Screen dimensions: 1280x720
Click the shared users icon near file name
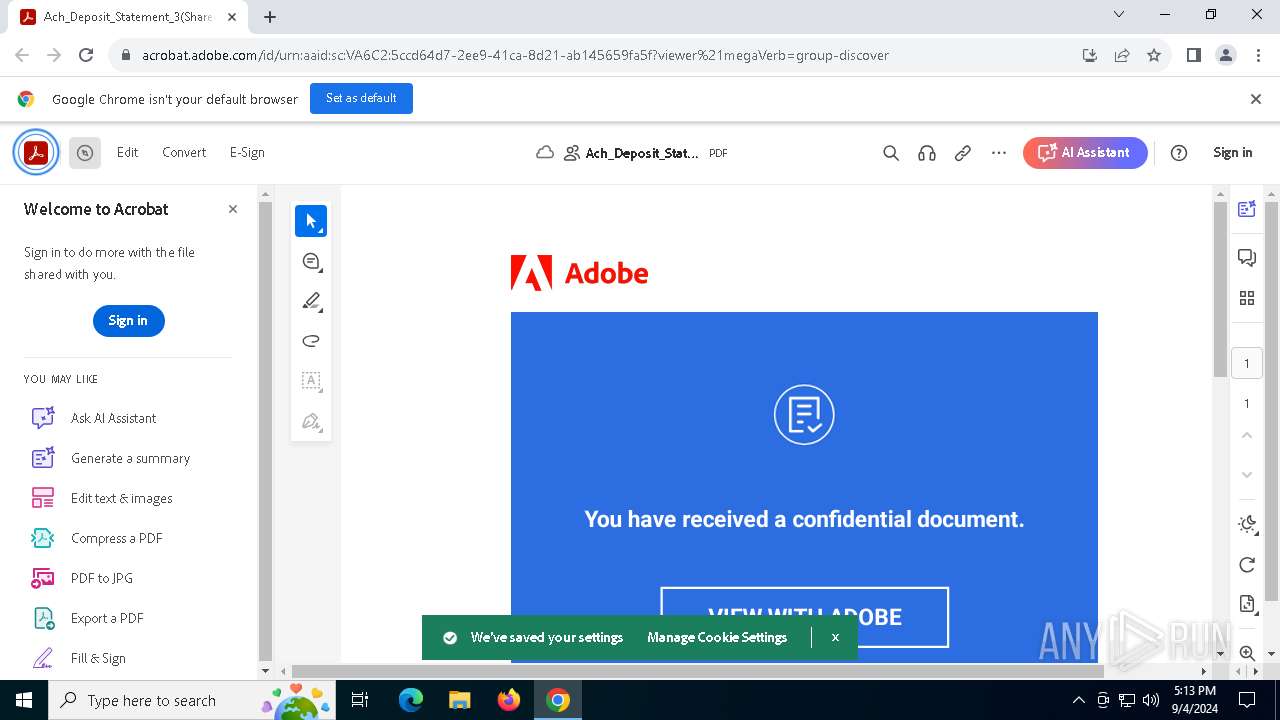click(x=572, y=153)
